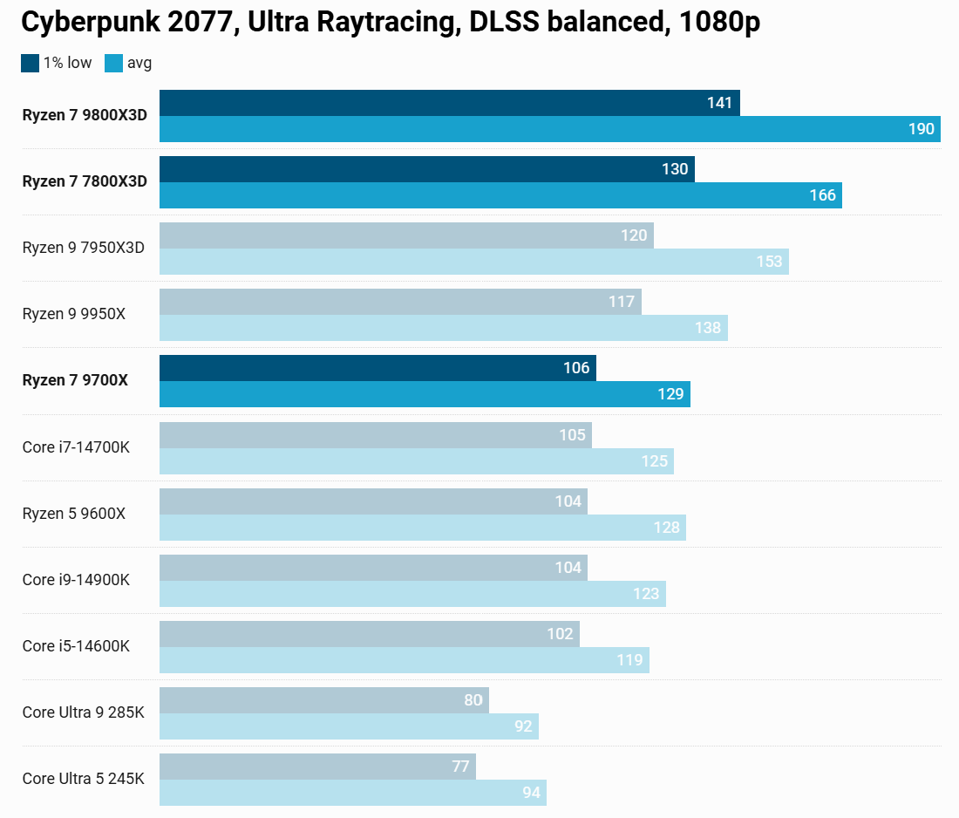Select the Ryzen 7 9700X row label

pos(75,380)
